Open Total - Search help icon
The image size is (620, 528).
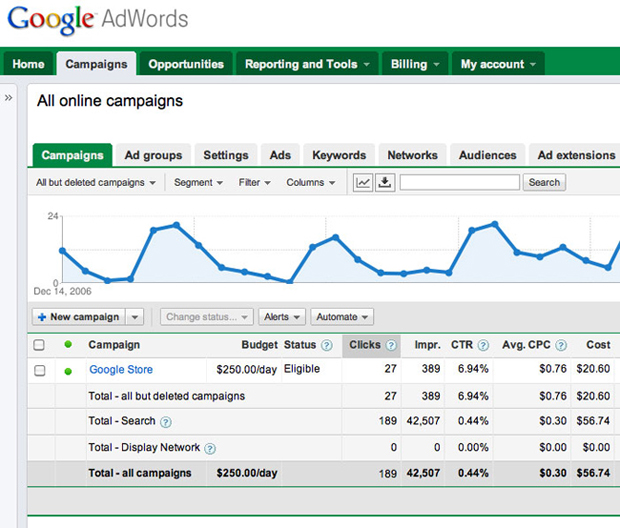coord(166,422)
